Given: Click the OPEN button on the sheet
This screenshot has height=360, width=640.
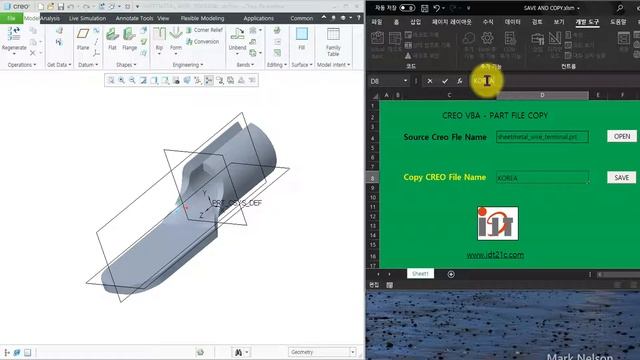Looking at the screenshot, I should click(622, 136).
